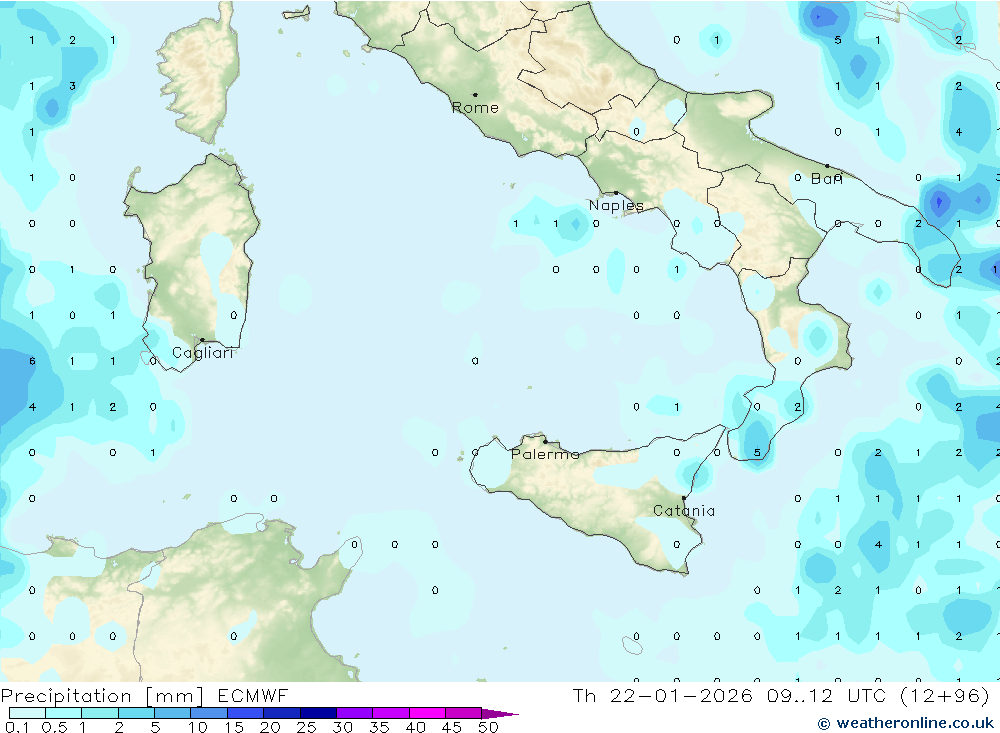Select the Catania city label
This screenshot has width=1000, height=733.
click(684, 511)
